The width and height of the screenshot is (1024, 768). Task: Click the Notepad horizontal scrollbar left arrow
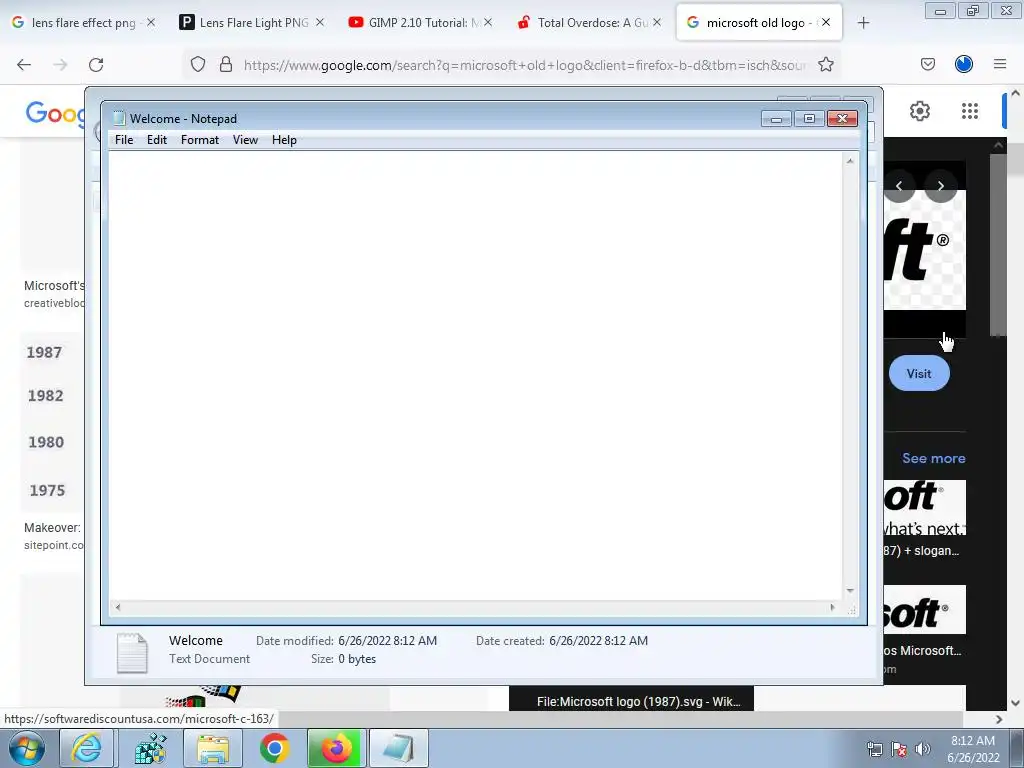pyautogui.click(x=118, y=607)
